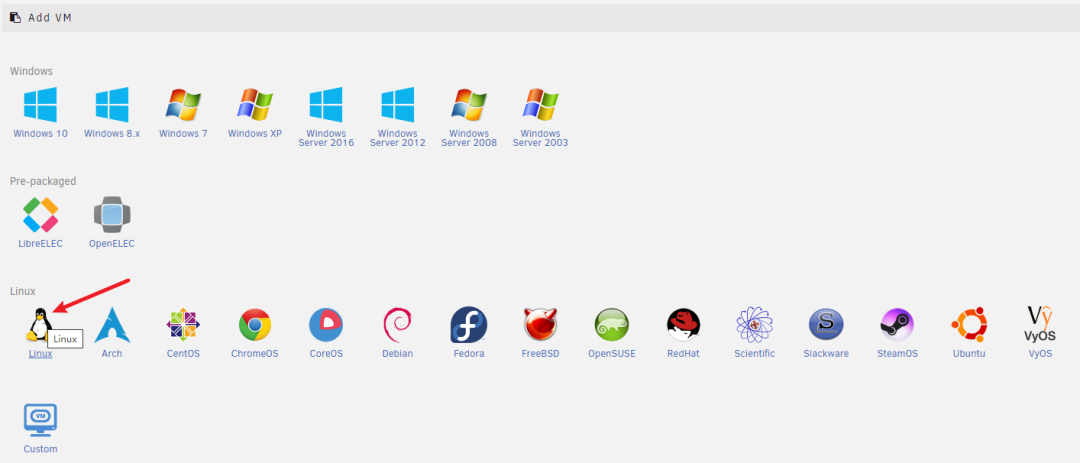Open the Fedora text label

coord(469,353)
